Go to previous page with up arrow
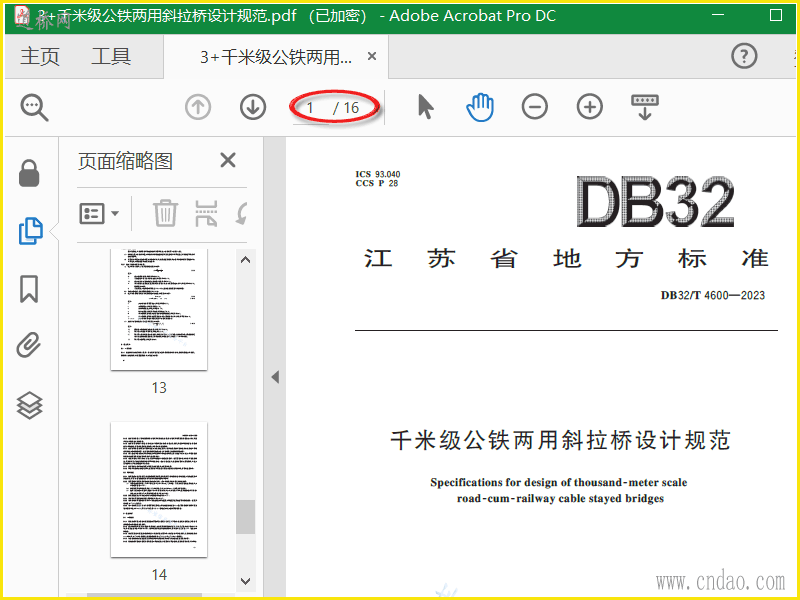 pos(198,108)
